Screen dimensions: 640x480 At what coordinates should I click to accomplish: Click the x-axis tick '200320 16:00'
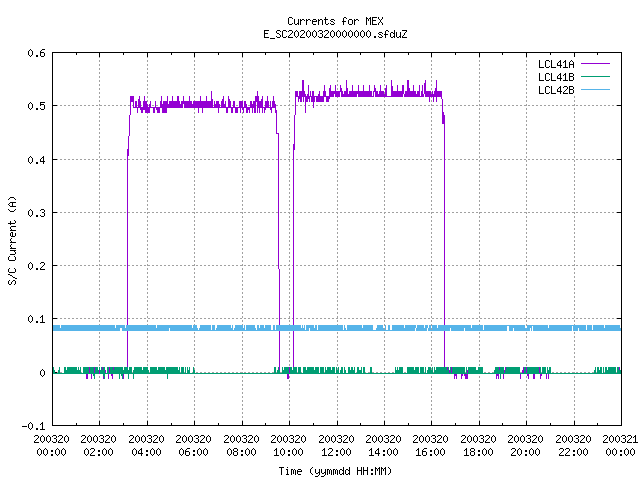430,446
